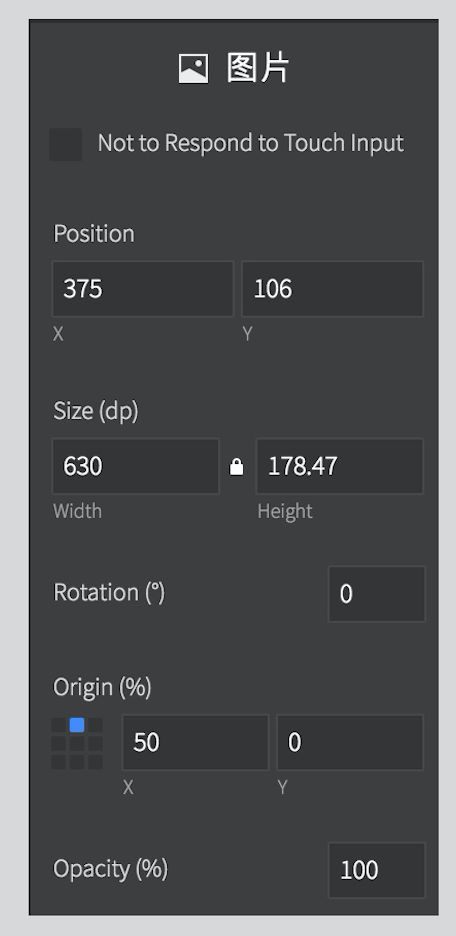Viewport: 456px width, 936px height.
Task: Click the Origin X field showing 50
Action: coord(195,743)
